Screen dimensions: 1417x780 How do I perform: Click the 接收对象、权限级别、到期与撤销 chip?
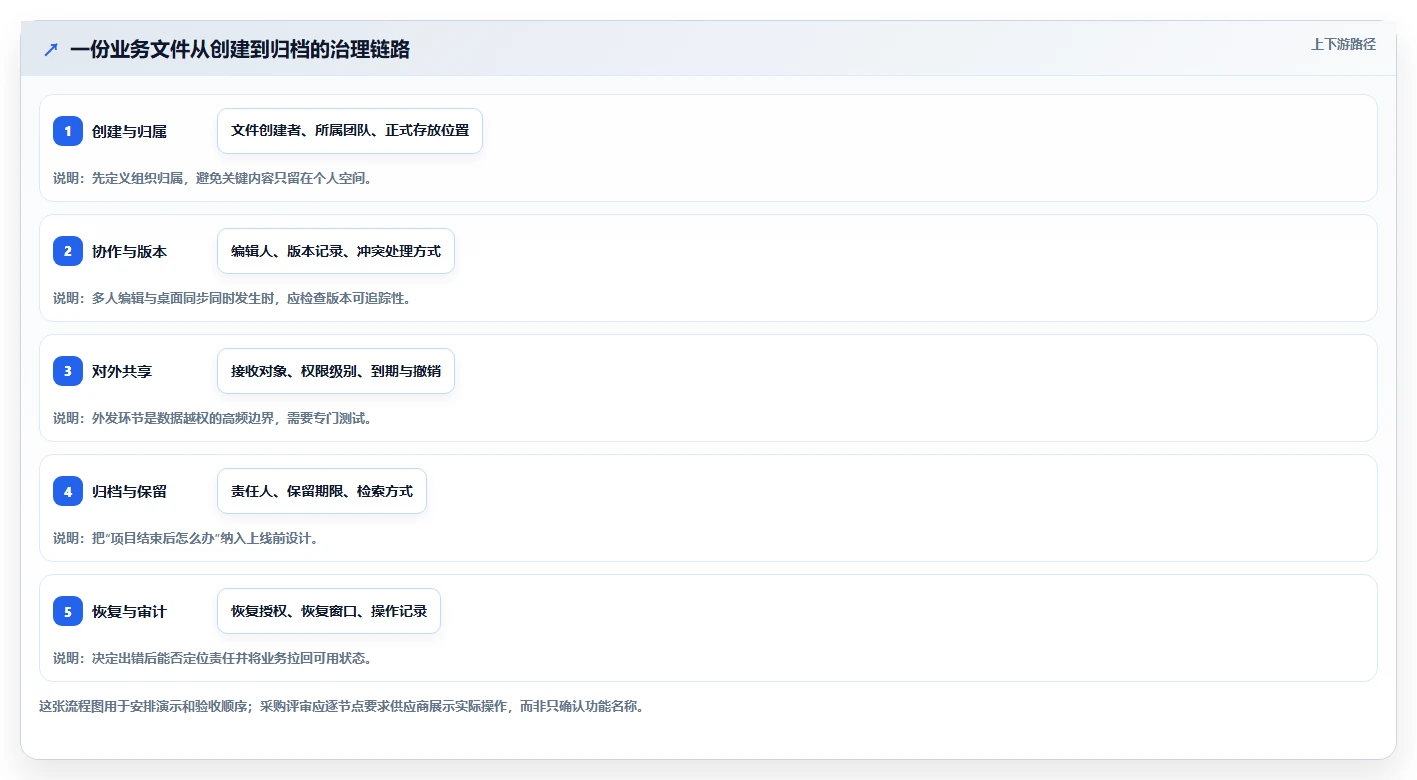pyautogui.click(x=336, y=371)
